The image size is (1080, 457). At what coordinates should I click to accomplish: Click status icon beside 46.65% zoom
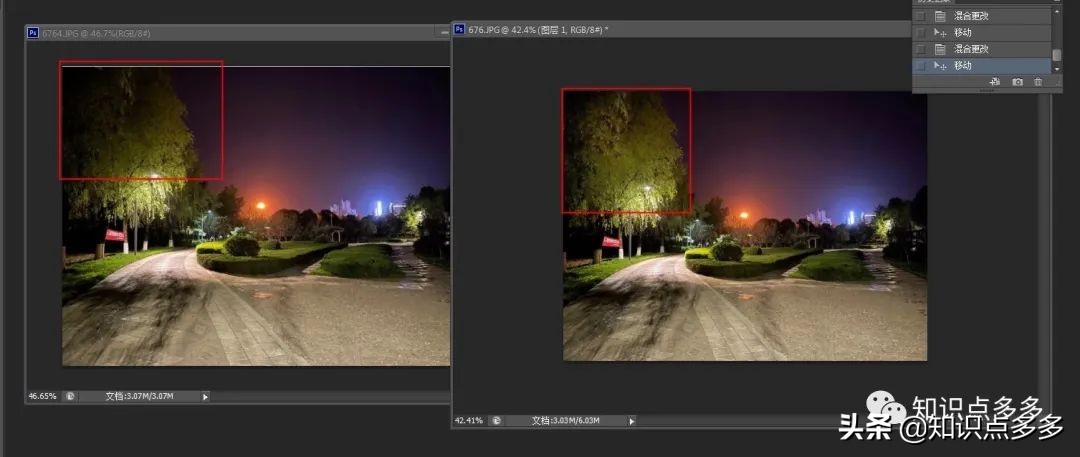coord(70,396)
